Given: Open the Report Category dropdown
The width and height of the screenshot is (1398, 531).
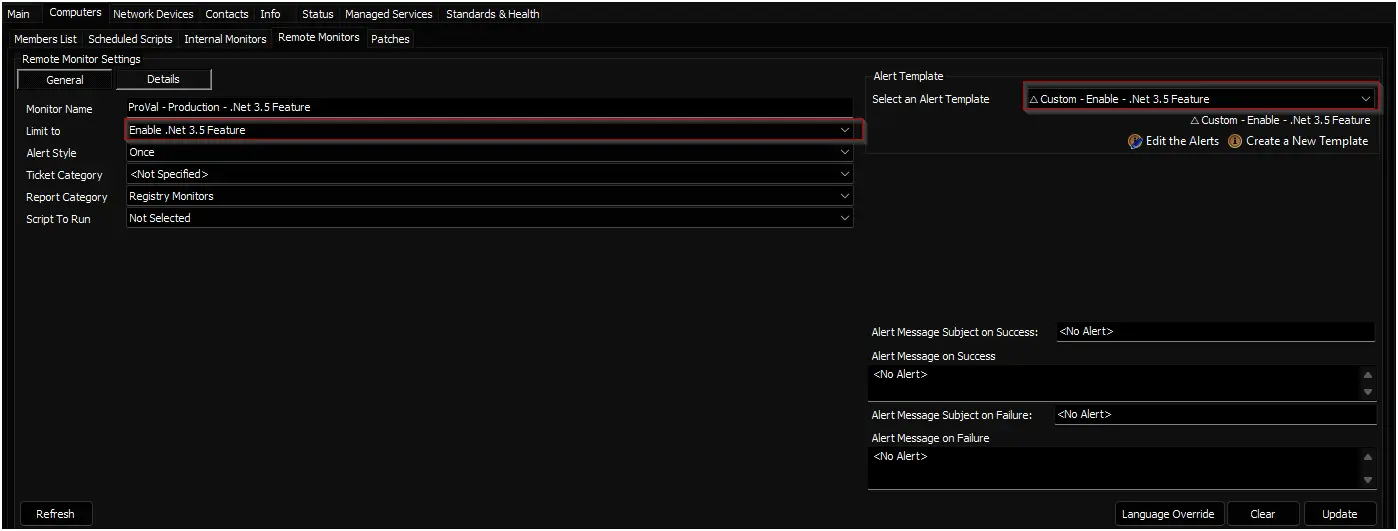Looking at the screenshot, I should point(845,197).
